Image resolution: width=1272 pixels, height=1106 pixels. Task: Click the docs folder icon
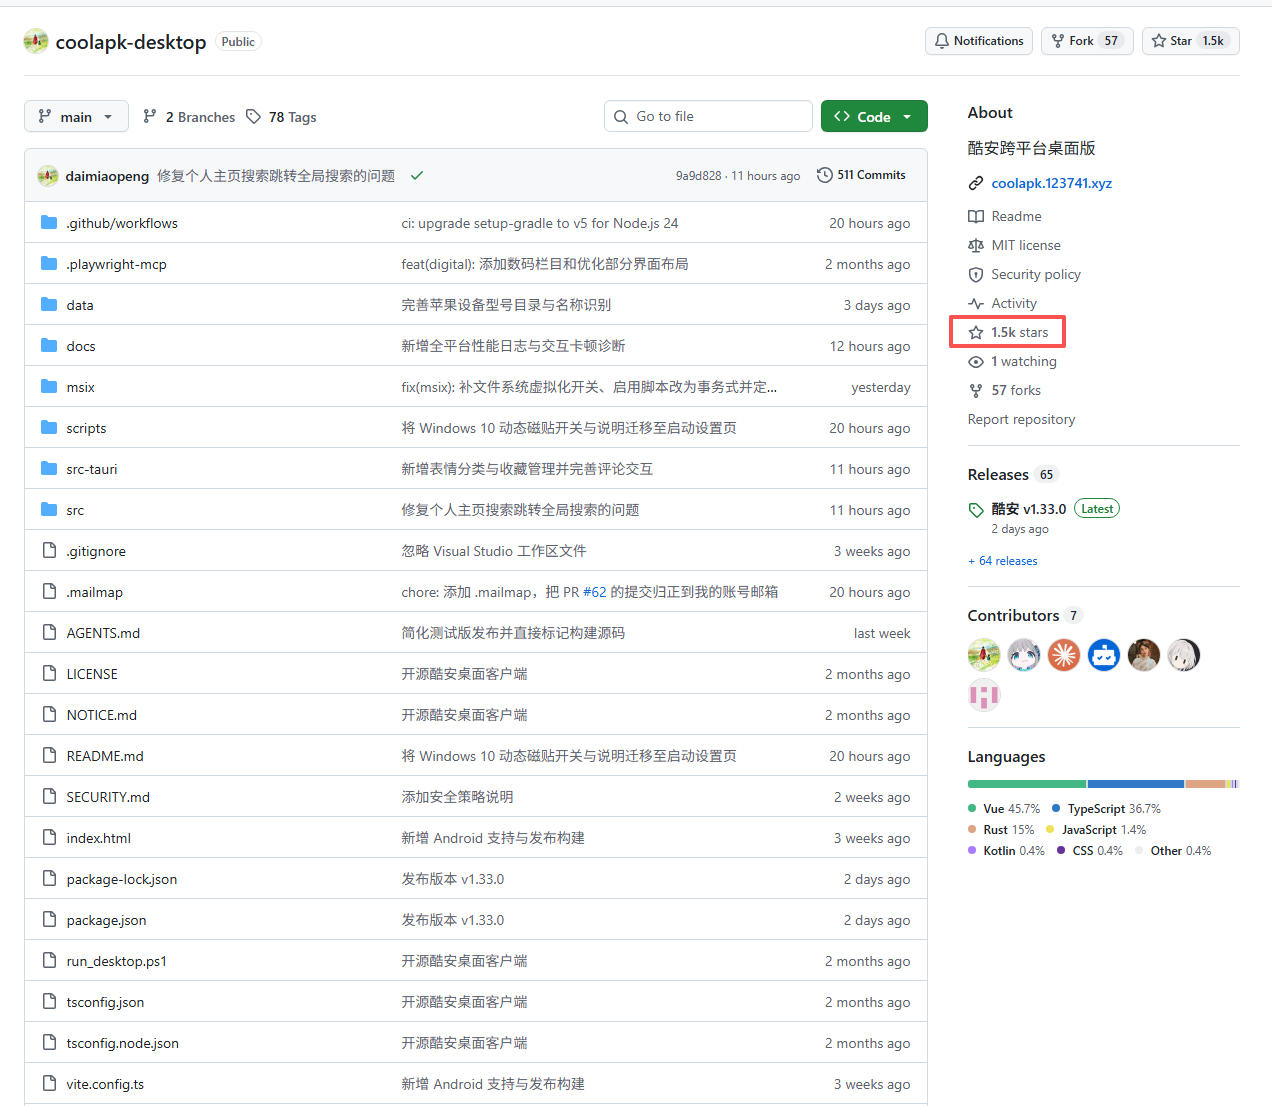[x=49, y=345]
